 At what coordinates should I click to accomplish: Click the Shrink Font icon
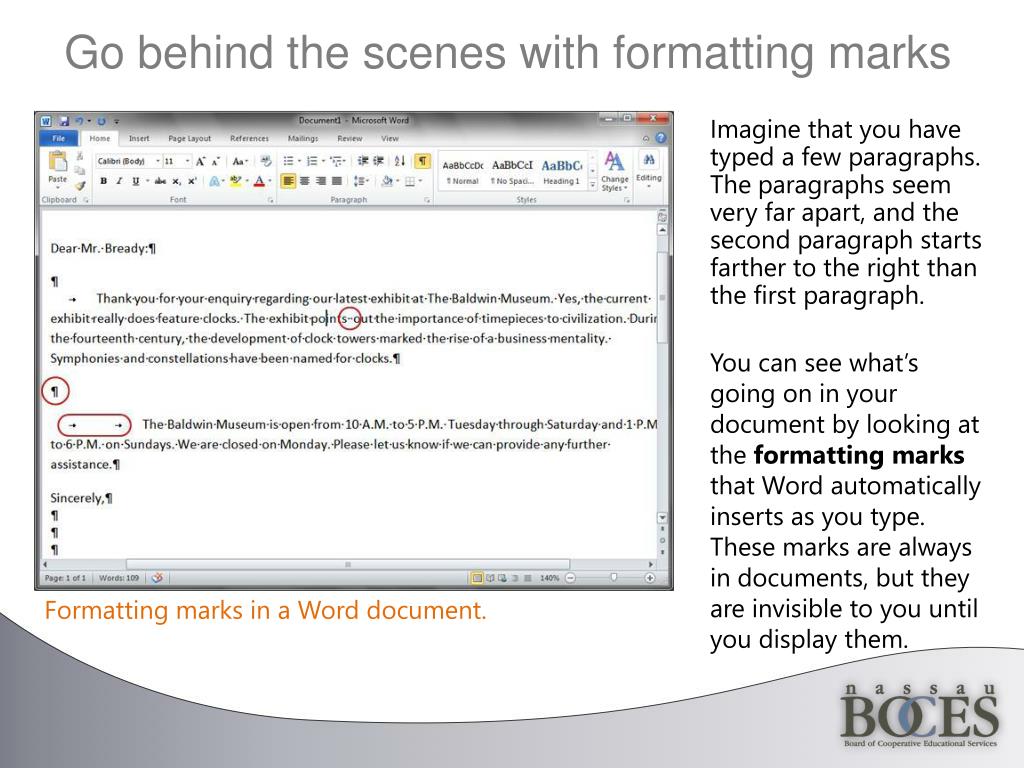click(x=216, y=161)
